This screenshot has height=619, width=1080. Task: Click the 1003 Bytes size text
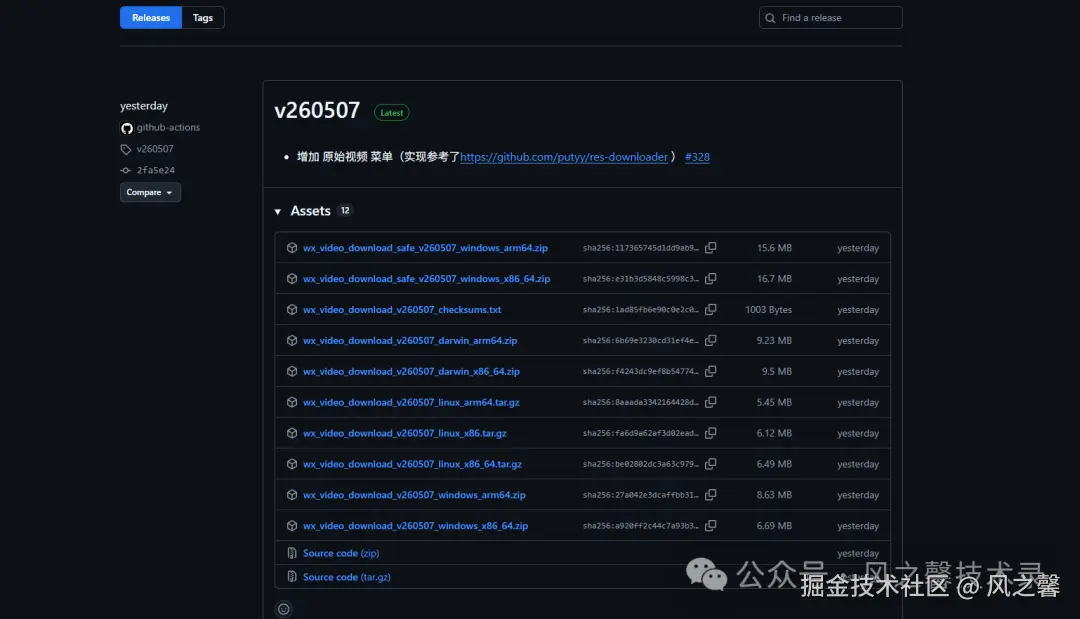(x=768, y=310)
